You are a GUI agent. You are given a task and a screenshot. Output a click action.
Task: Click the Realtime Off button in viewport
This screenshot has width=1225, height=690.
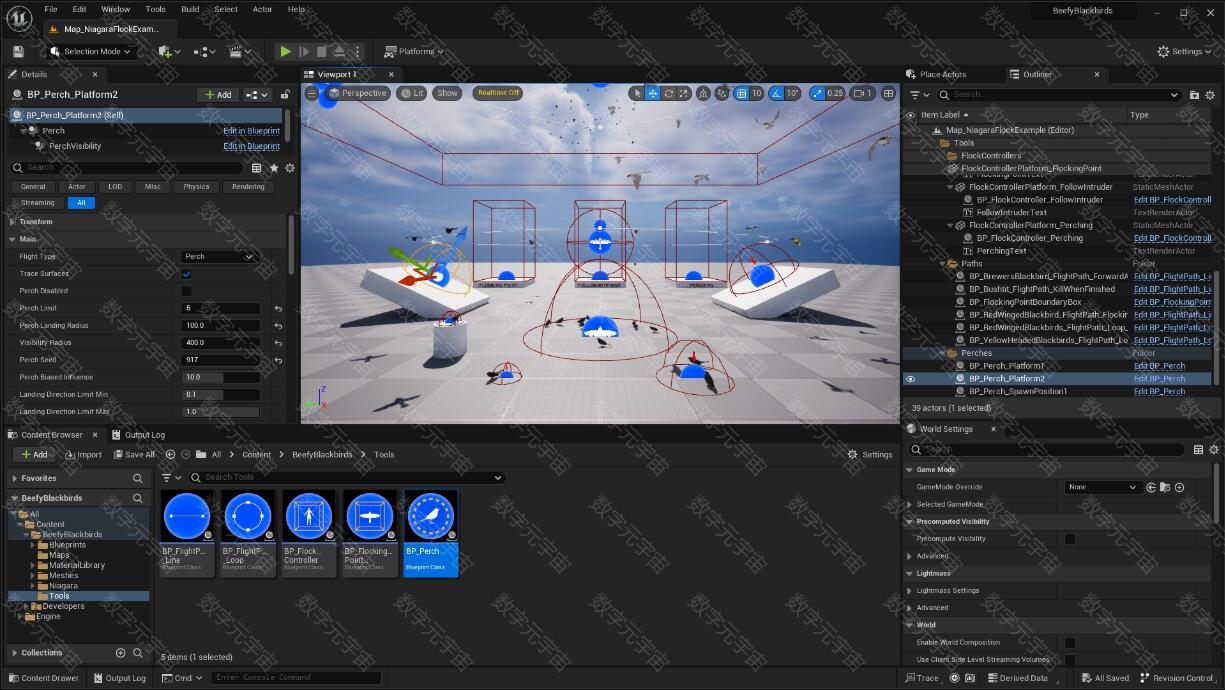tap(498, 93)
